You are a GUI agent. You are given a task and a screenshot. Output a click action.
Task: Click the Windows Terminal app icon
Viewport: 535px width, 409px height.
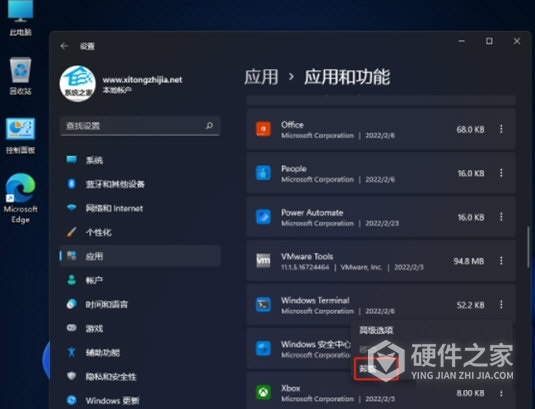[x=263, y=305]
